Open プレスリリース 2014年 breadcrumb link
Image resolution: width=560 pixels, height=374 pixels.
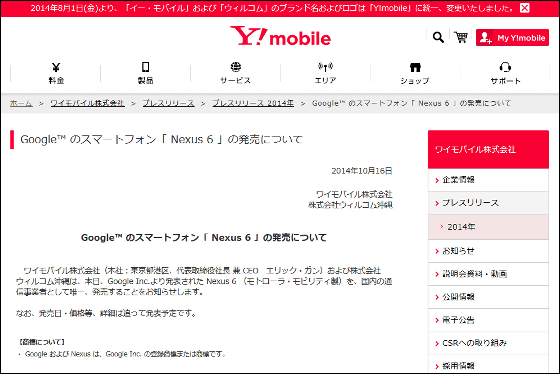pyautogui.click(x=253, y=103)
